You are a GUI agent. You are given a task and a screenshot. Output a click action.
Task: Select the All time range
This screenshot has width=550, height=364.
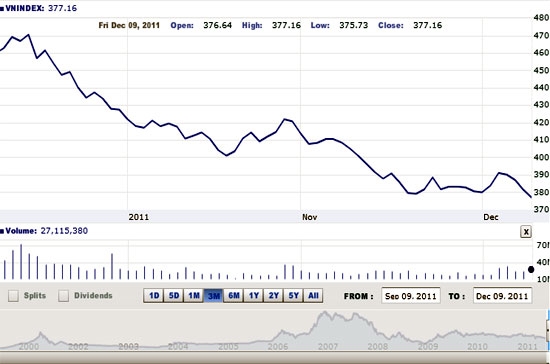[313, 296]
